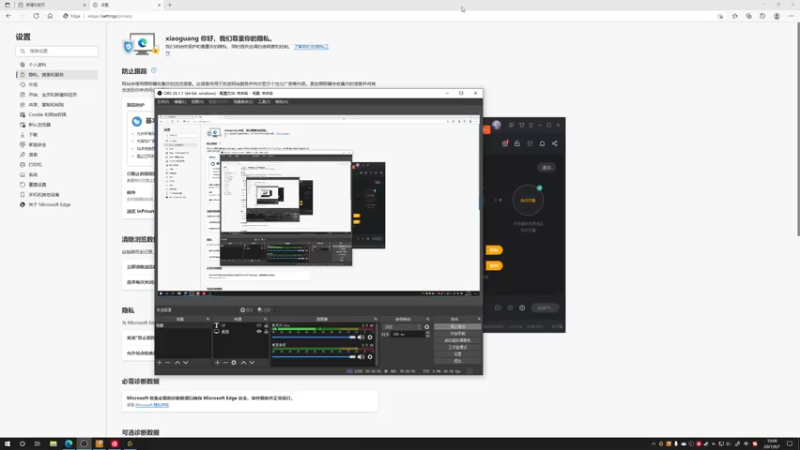Move scene up in OBS Scenes panel
The width and height of the screenshot is (800, 450).
pos(177,362)
